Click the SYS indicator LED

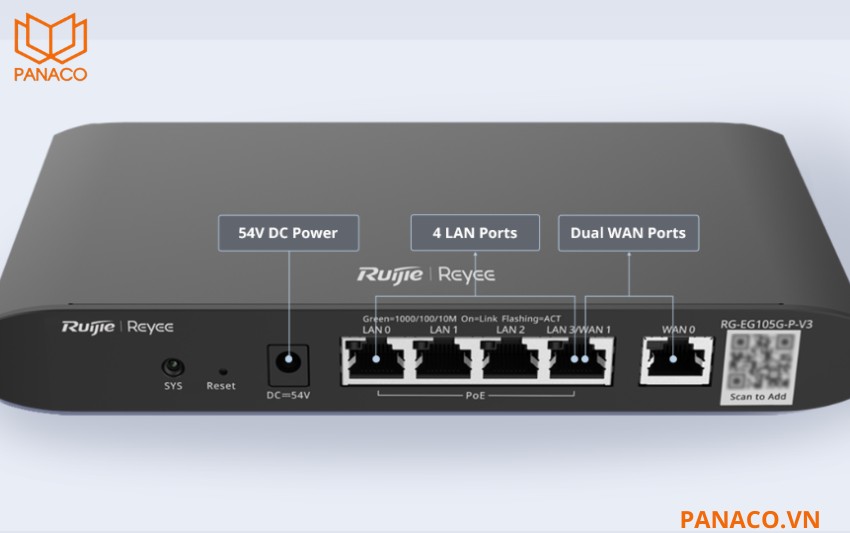coord(173,367)
